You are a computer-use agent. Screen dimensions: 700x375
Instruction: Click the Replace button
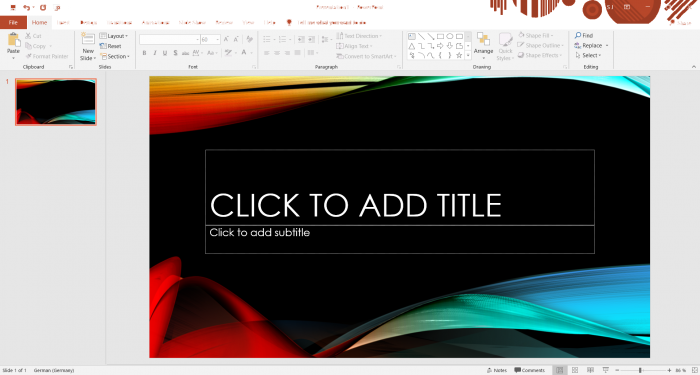pyautogui.click(x=592, y=46)
